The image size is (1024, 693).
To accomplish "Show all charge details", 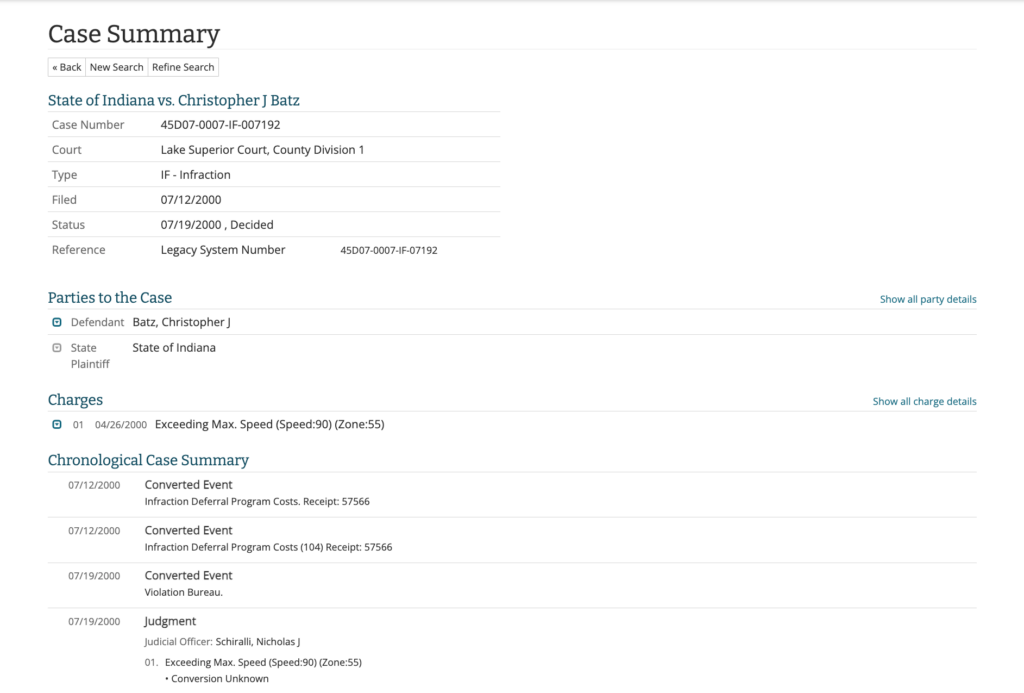I will click(x=924, y=401).
